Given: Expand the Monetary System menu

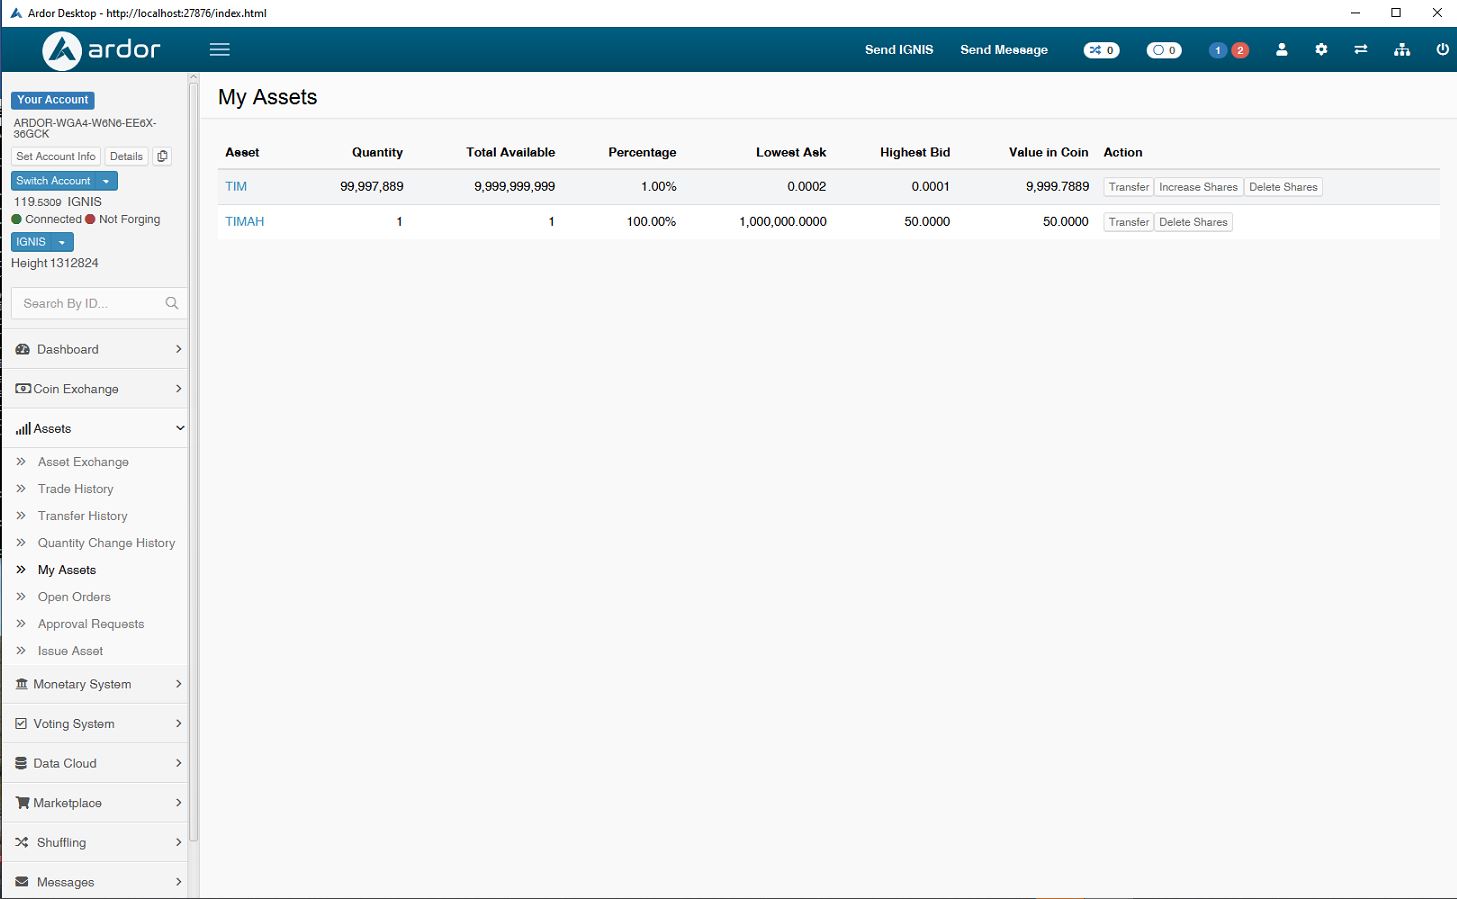Looking at the screenshot, I should tap(95, 684).
